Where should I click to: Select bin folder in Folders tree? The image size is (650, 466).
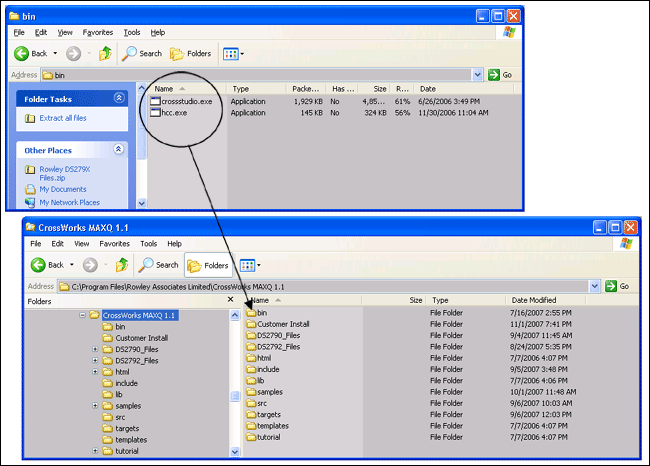pos(114,327)
